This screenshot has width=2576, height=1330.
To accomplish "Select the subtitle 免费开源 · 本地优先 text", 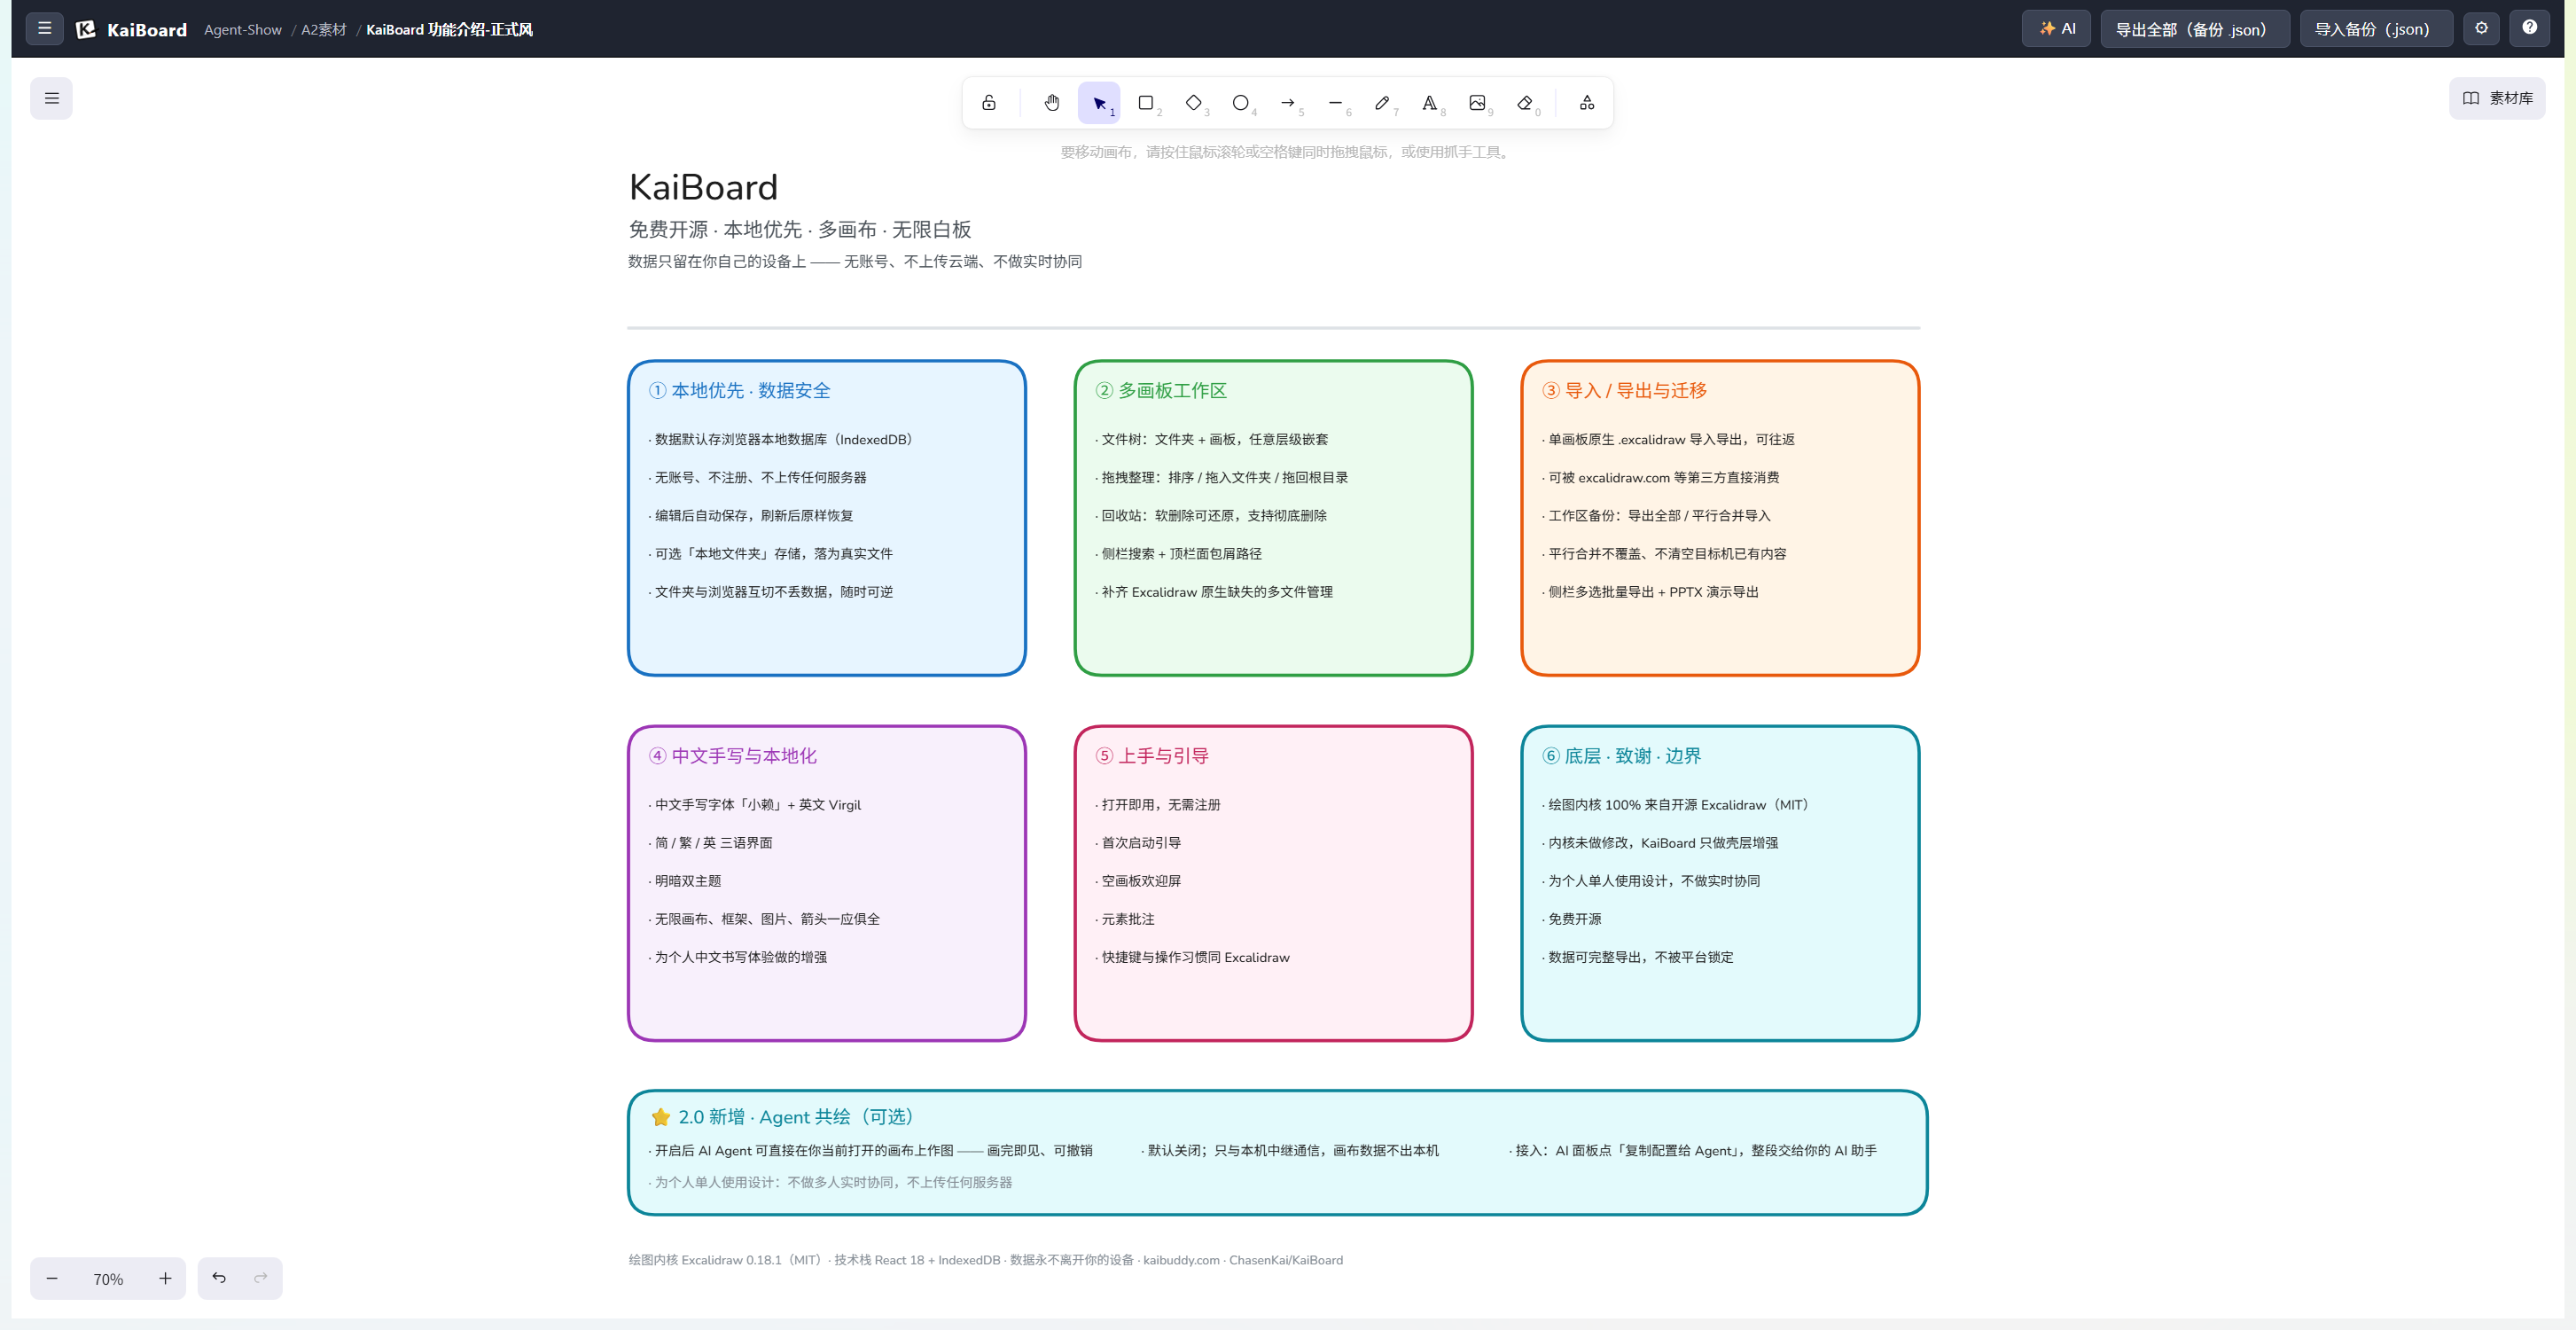I will coord(800,229).
